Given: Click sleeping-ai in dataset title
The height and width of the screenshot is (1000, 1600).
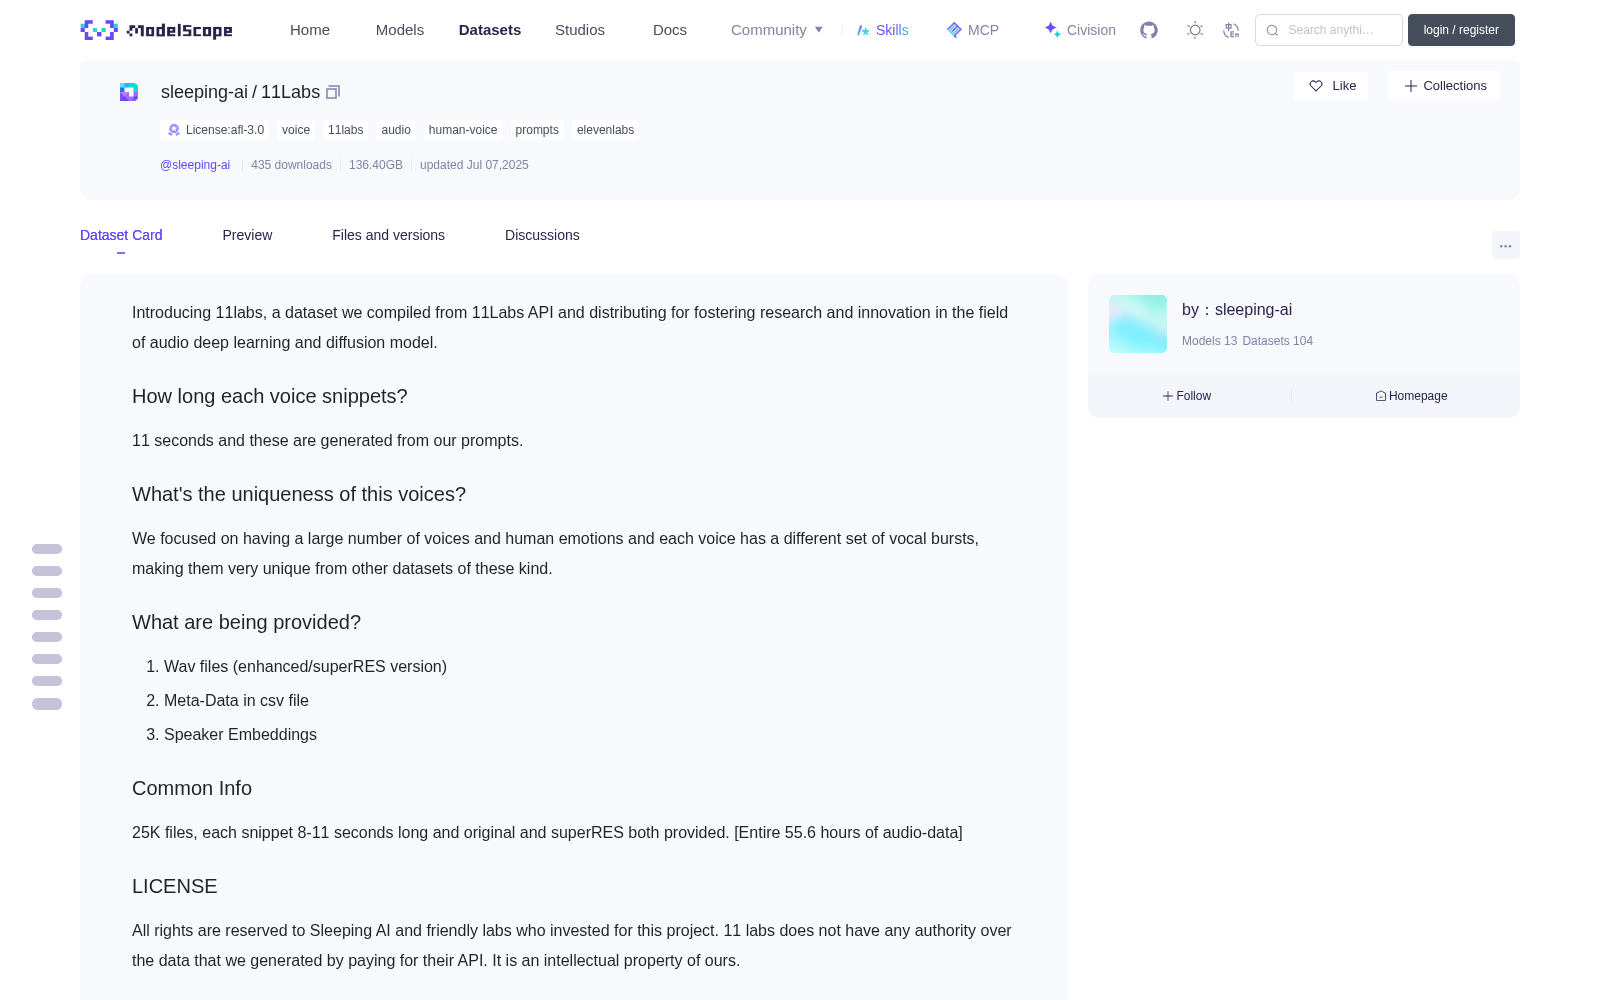Looking at the screenshot, I should [x=204, y=92].
